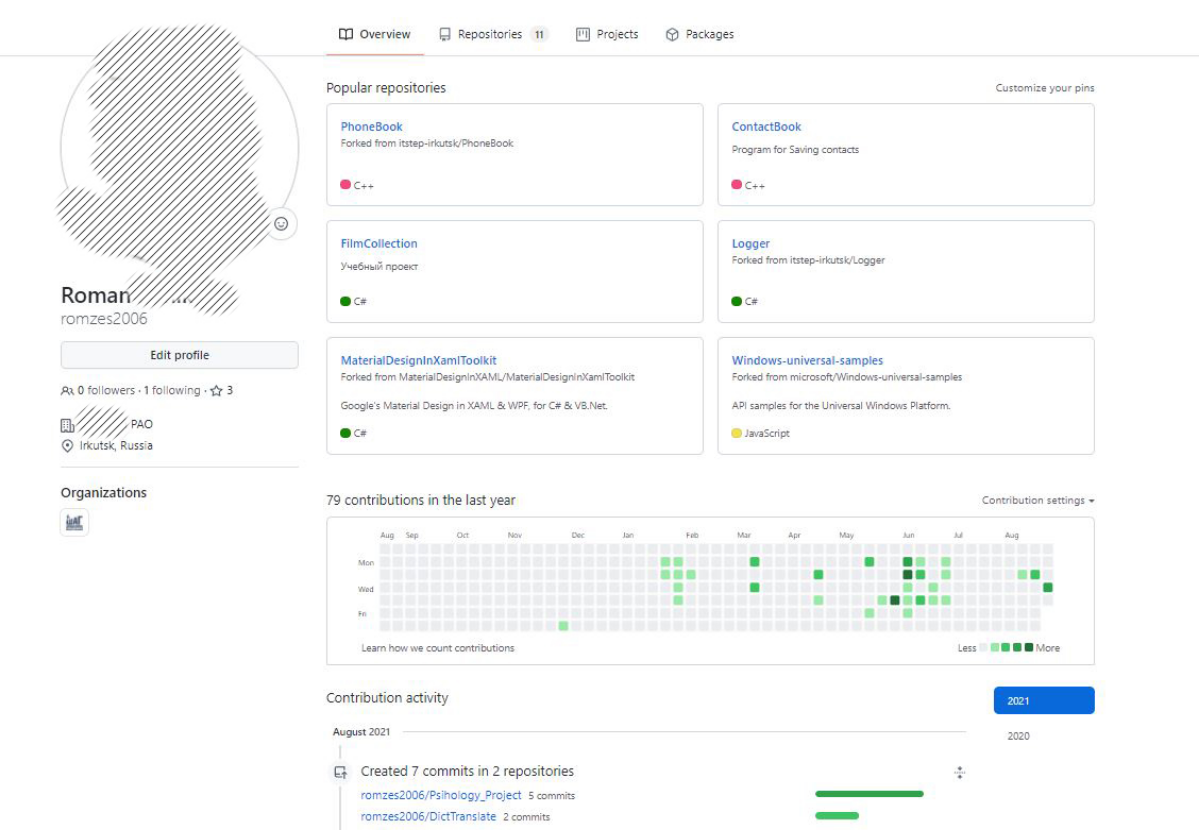1199x830 pixels.
Task: Click the cube icon on Packages tab
Action: 673,34
